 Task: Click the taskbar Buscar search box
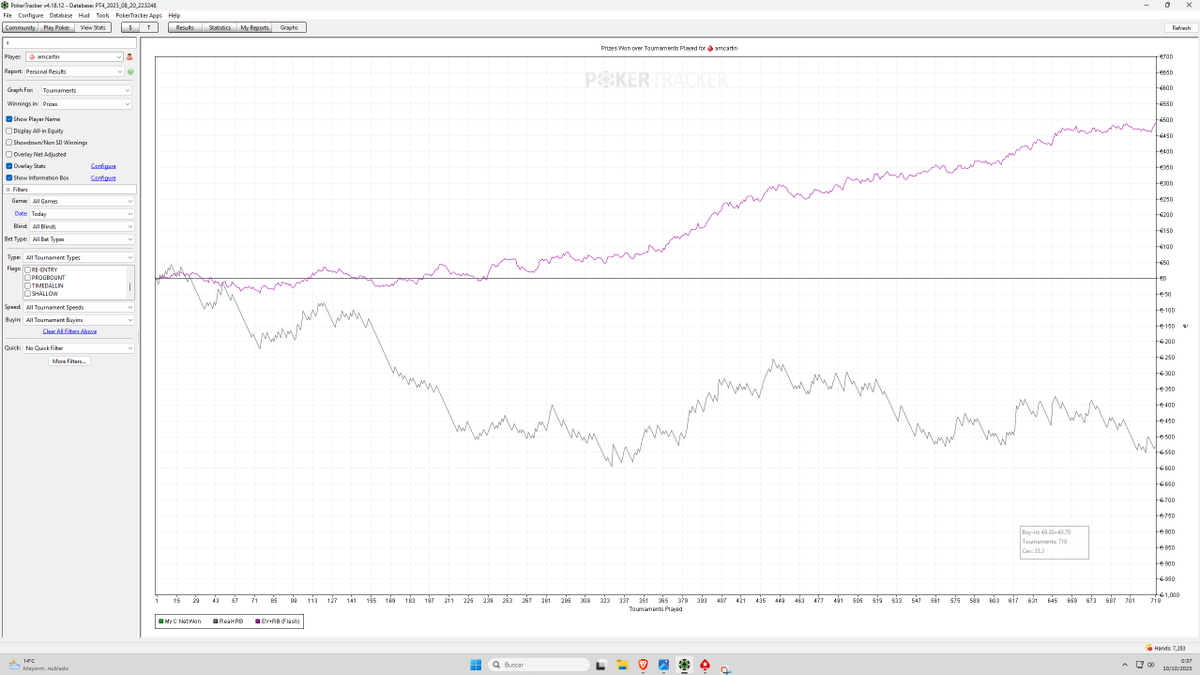tap(539, 665)
